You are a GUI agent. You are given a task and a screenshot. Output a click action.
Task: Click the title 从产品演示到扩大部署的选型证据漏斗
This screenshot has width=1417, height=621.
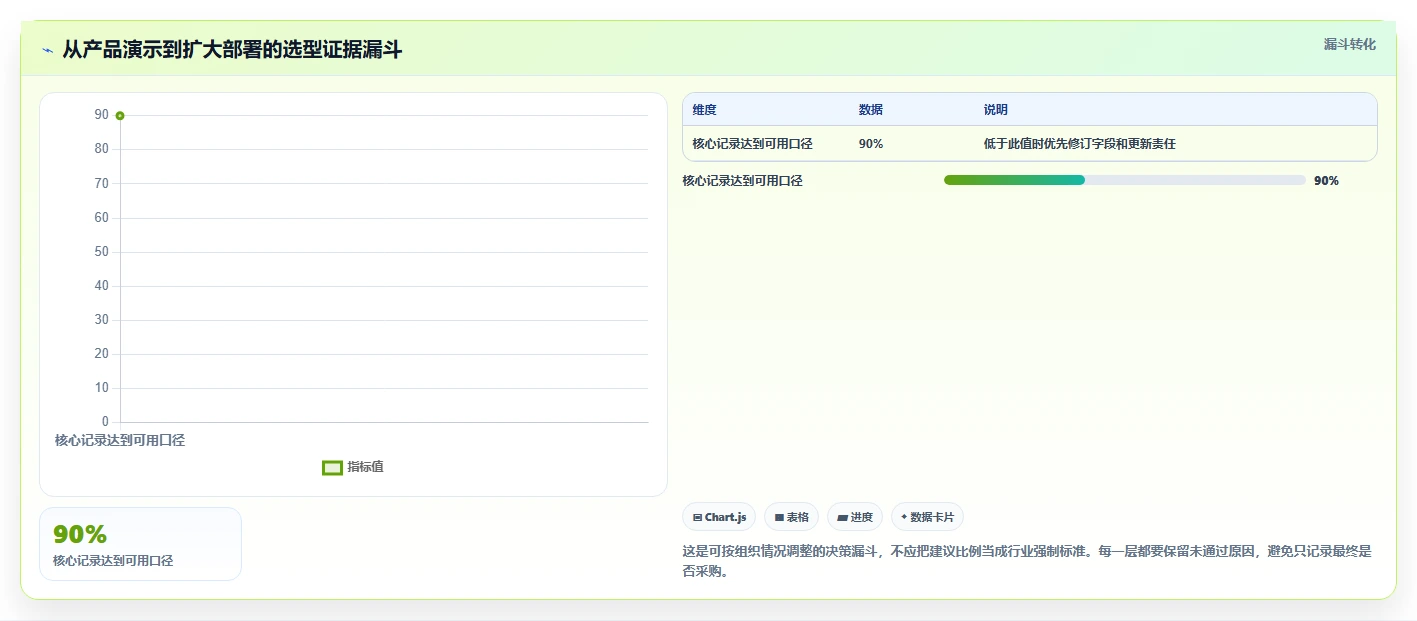click(232, 50)
